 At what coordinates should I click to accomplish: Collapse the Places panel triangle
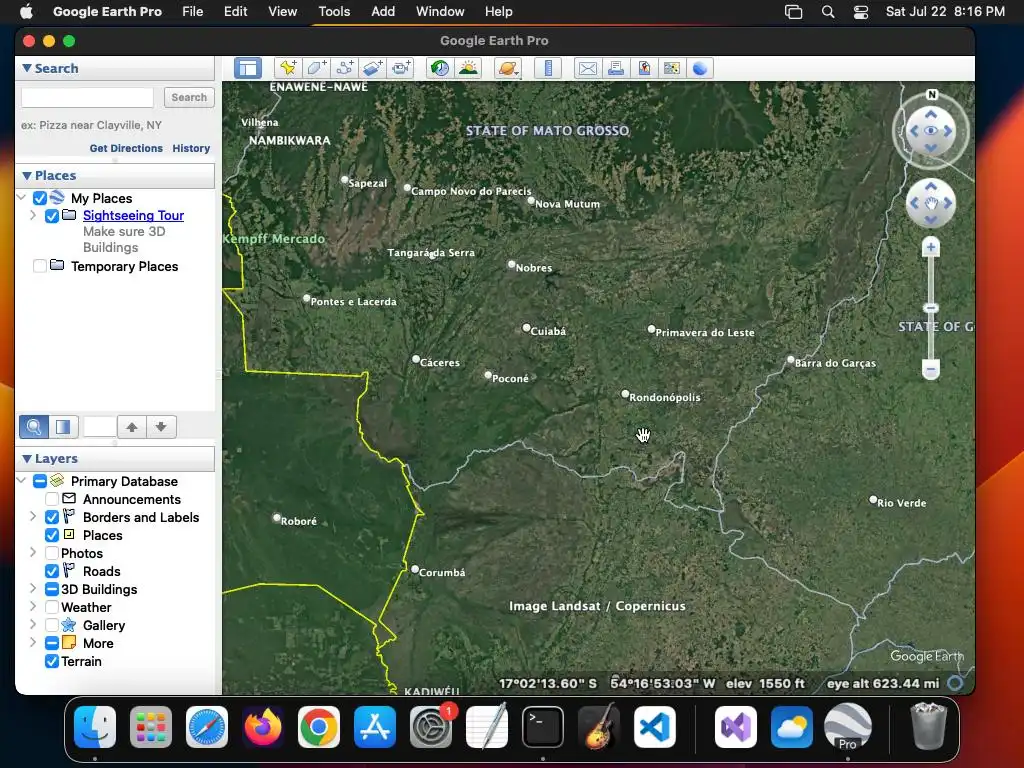[27, 175]
